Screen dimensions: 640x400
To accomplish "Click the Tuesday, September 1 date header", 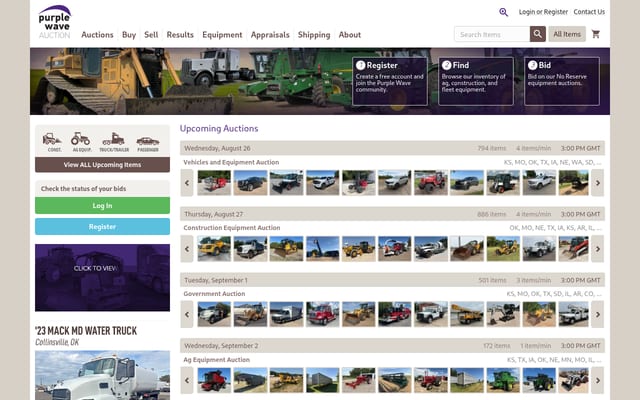I will 392,280.
